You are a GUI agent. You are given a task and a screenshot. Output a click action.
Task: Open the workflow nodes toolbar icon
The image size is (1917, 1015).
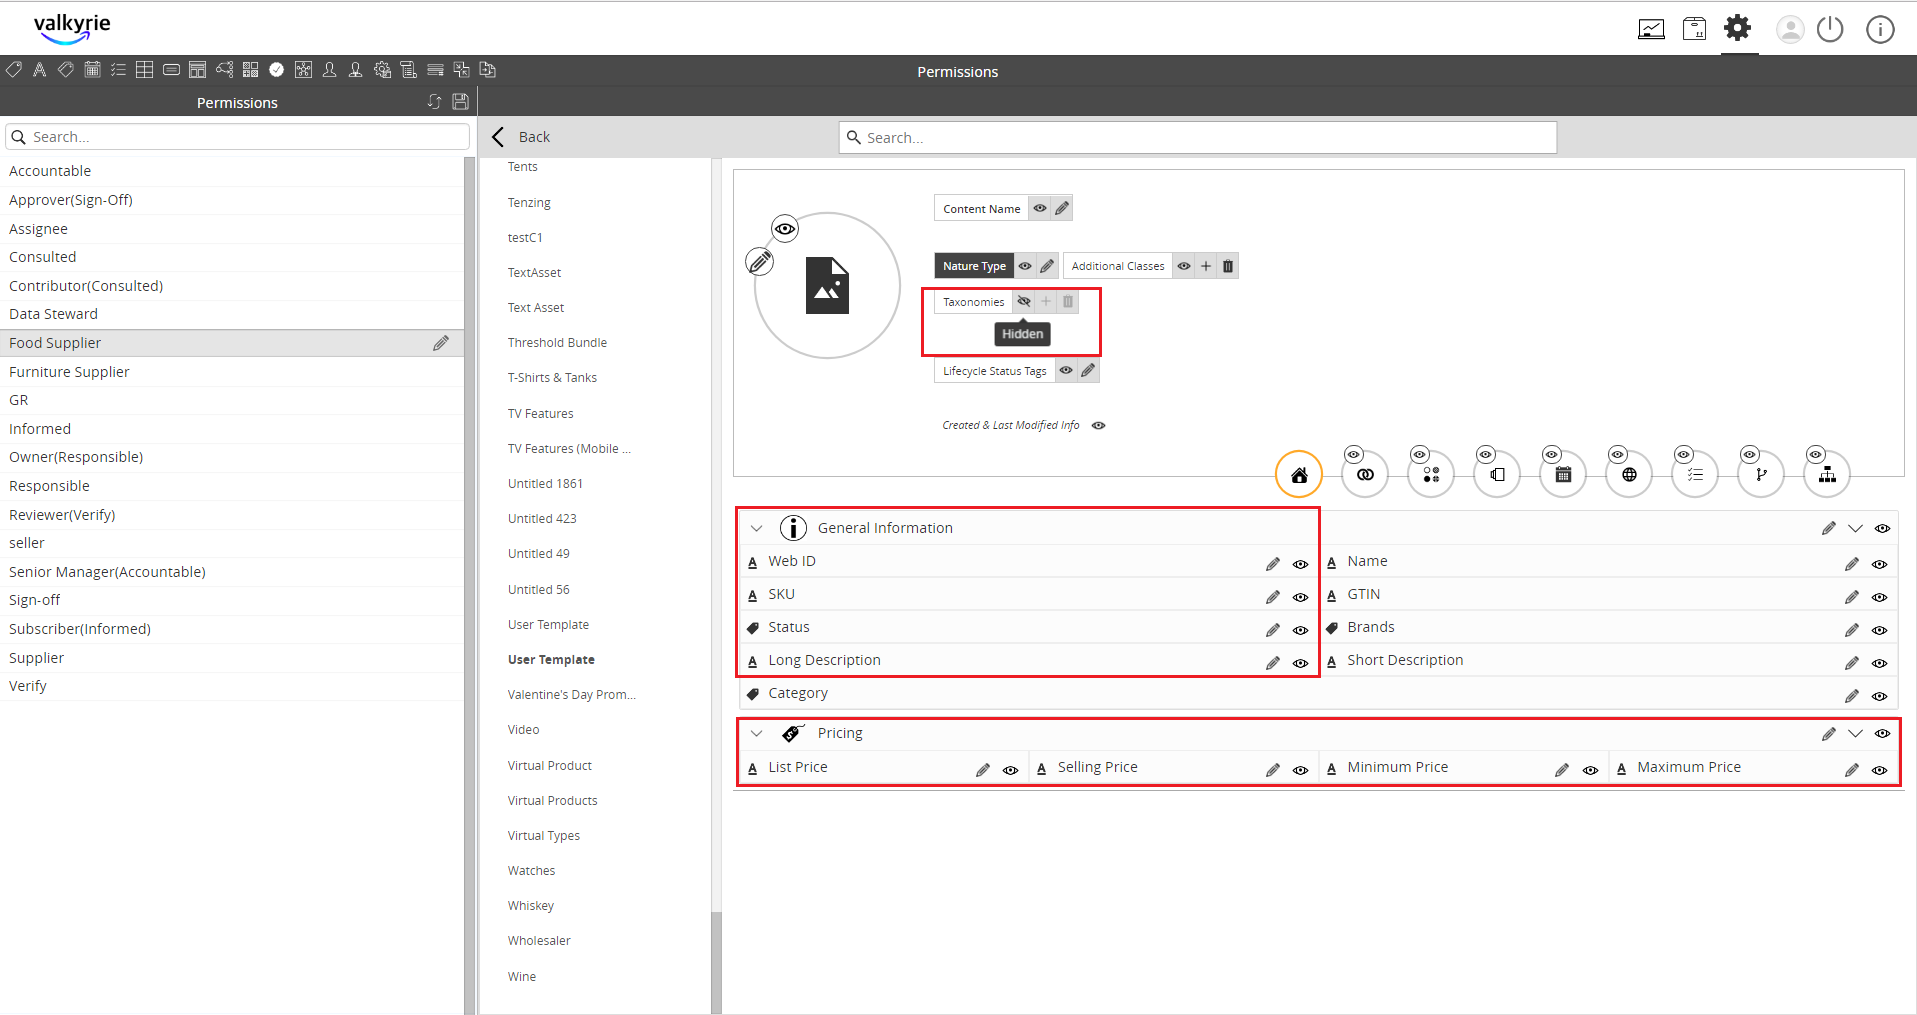[225, 70]
